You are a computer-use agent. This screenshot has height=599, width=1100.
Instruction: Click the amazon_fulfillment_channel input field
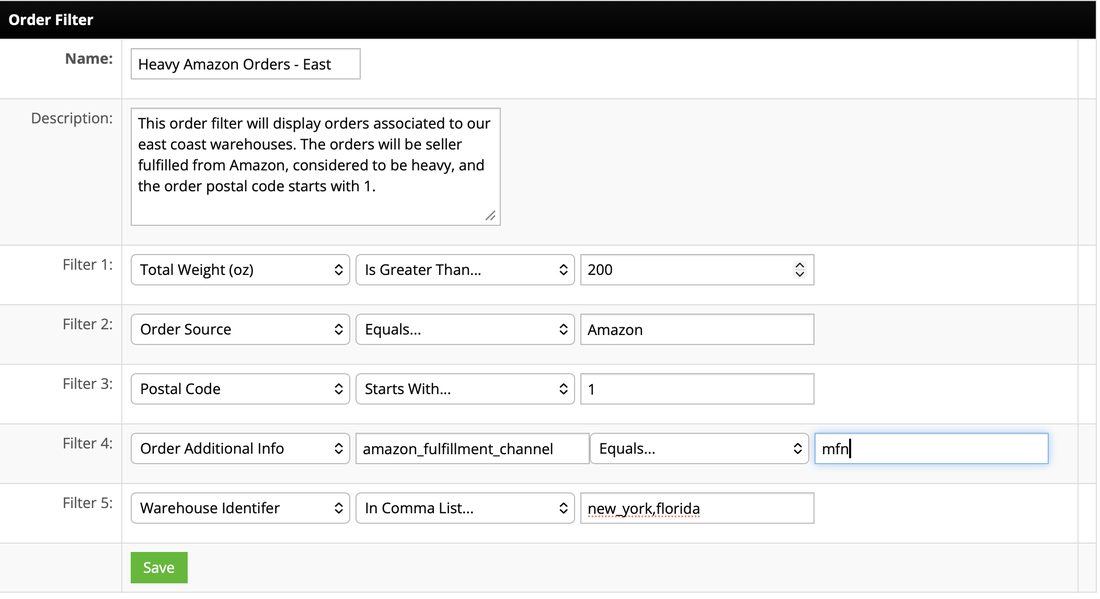click(472, 449)
